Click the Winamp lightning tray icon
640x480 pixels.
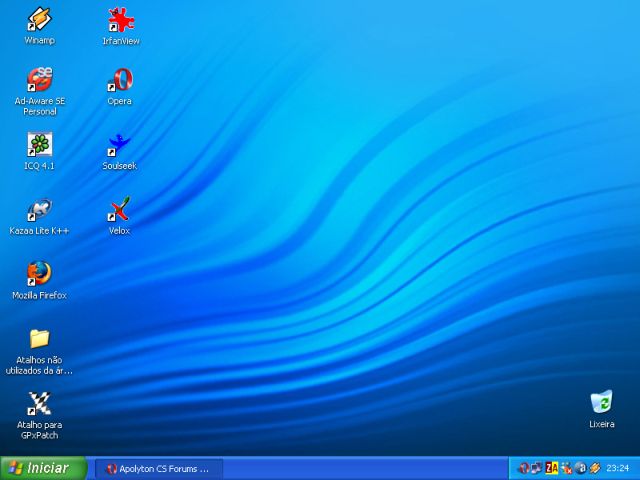pyautogui.click(x=594, y=468)
